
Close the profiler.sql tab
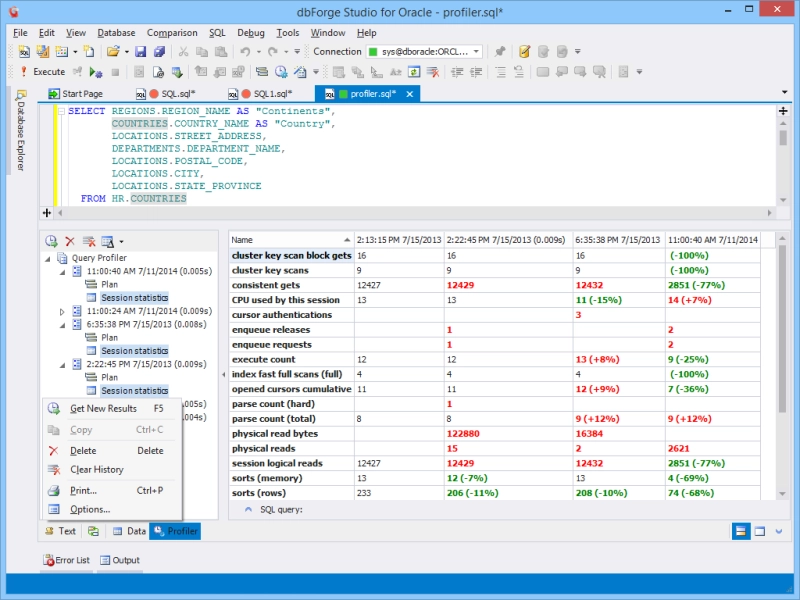[x=409, y=94]
